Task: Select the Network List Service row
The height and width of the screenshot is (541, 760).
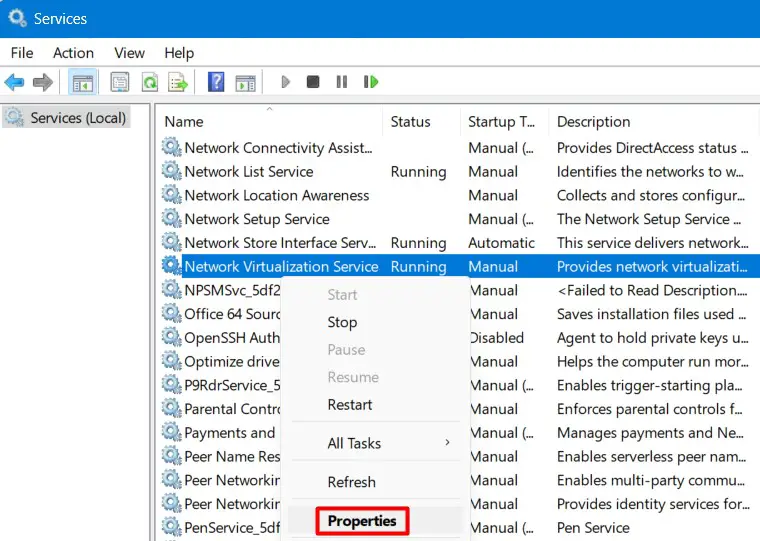Action: click(249, 171)
